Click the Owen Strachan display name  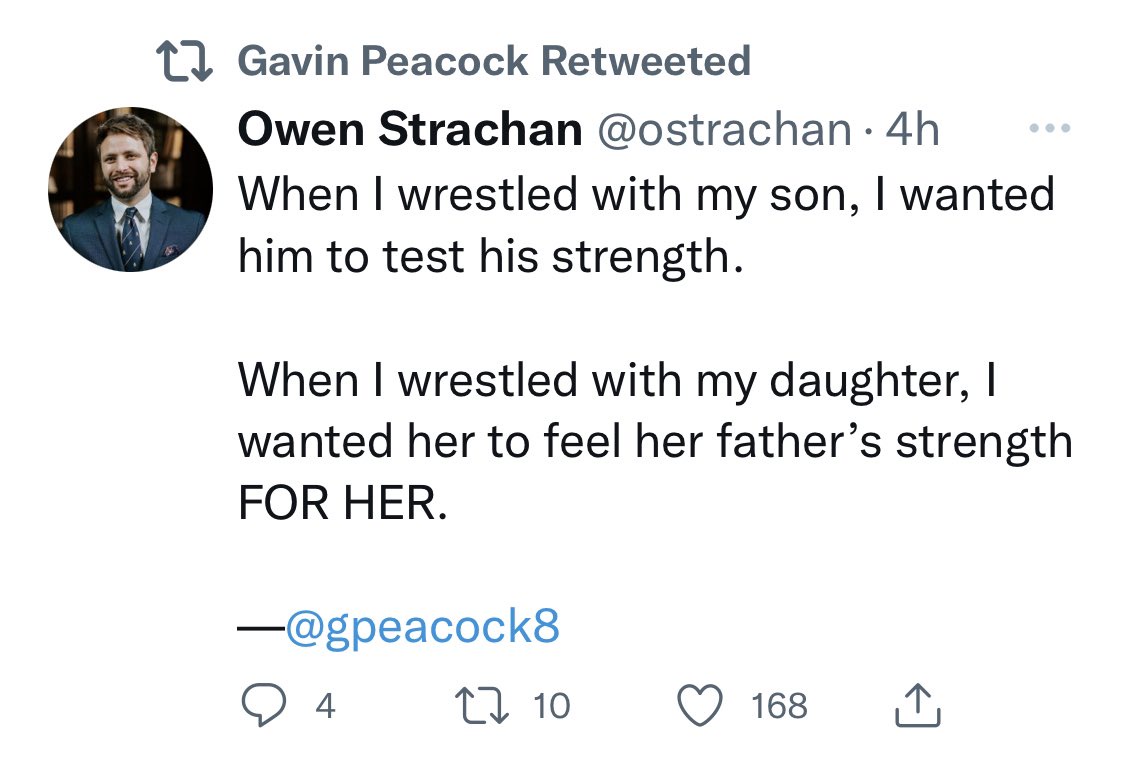[x=410, y=129]
